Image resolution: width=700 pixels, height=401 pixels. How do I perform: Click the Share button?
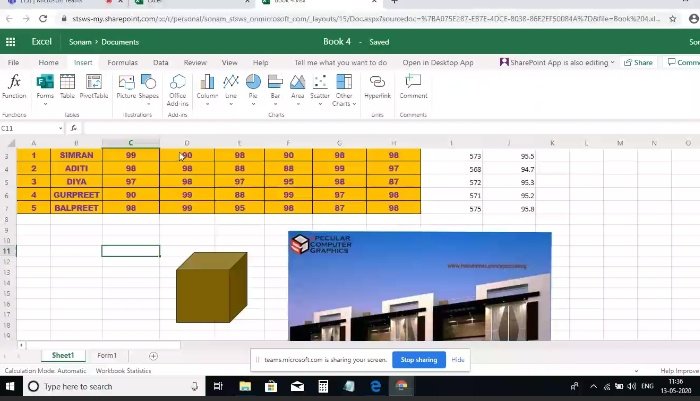tap(638, 63)
